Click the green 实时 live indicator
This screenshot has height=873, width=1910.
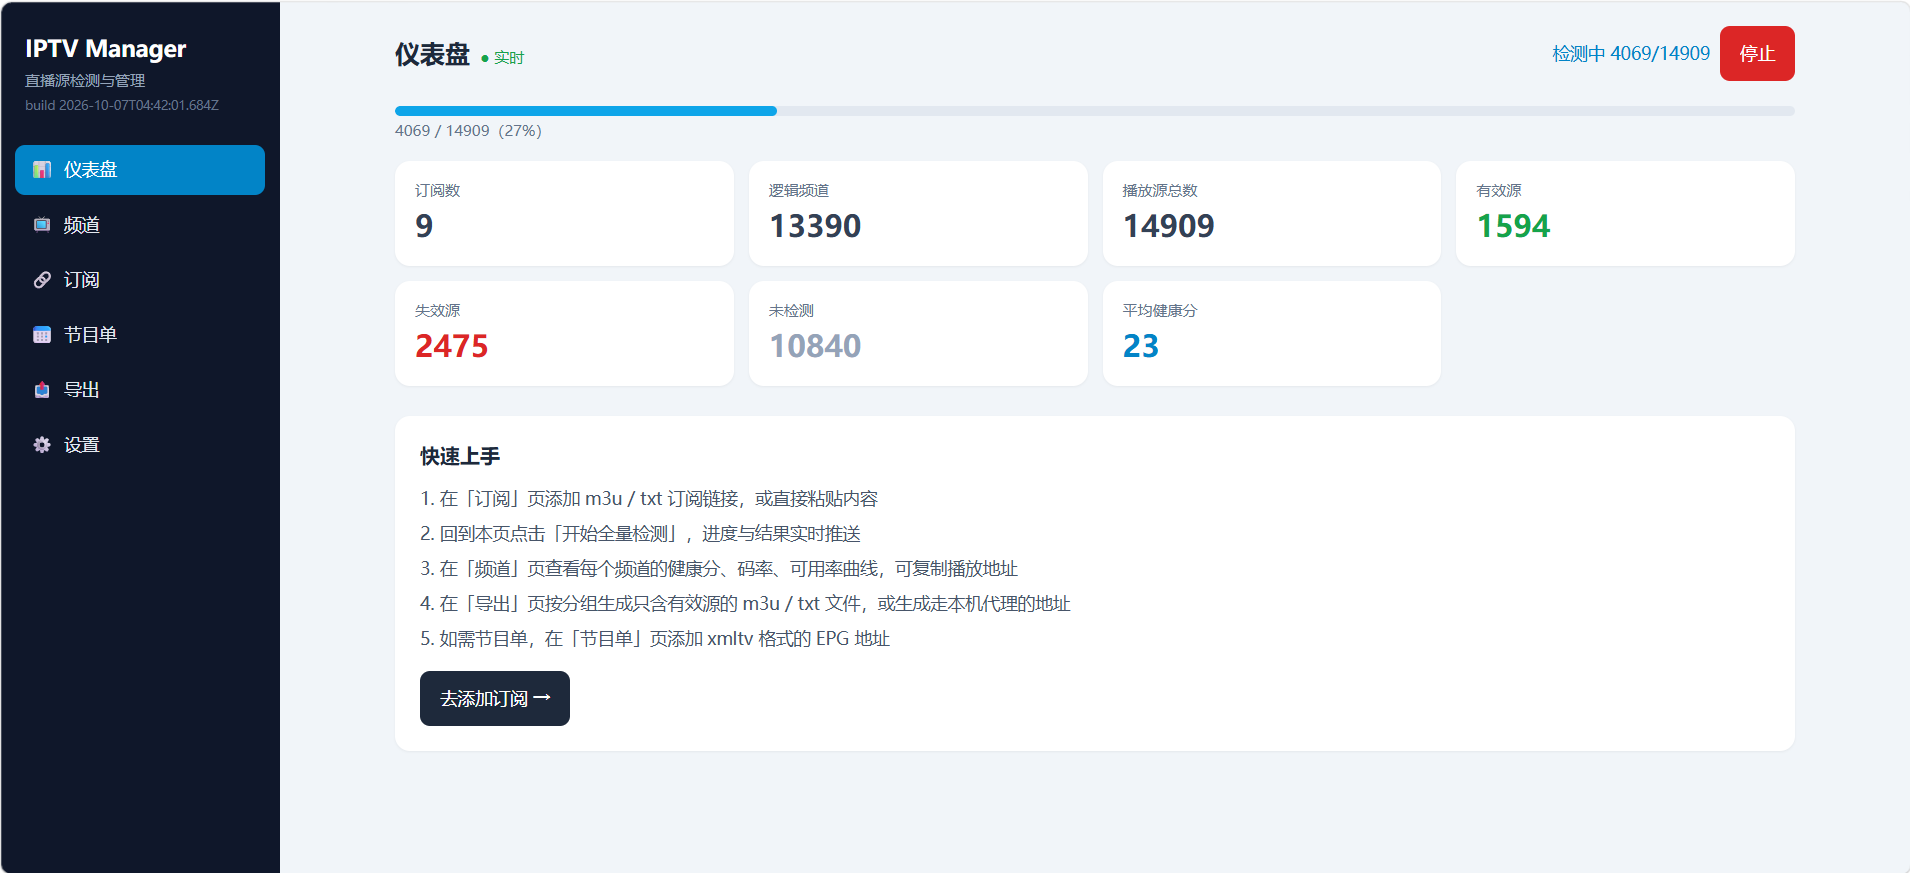tap(503, 58)
